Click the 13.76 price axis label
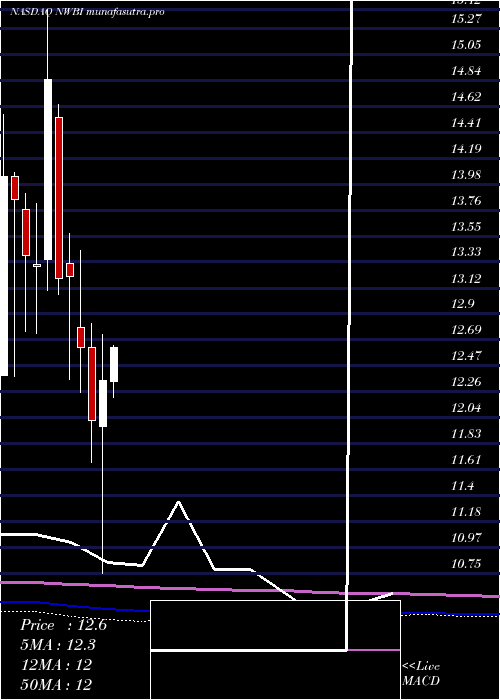Screen dimensions: 500x700 [x=466, y=200]
